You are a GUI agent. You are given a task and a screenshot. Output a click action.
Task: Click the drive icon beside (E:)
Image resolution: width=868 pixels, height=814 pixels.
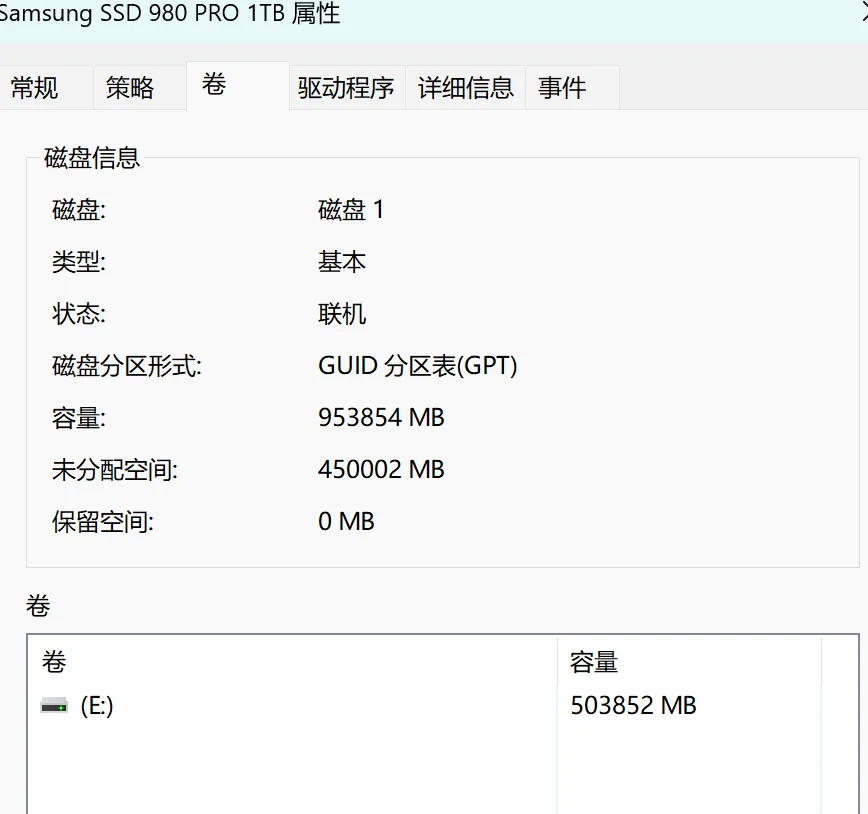click(x=54, y=706)
